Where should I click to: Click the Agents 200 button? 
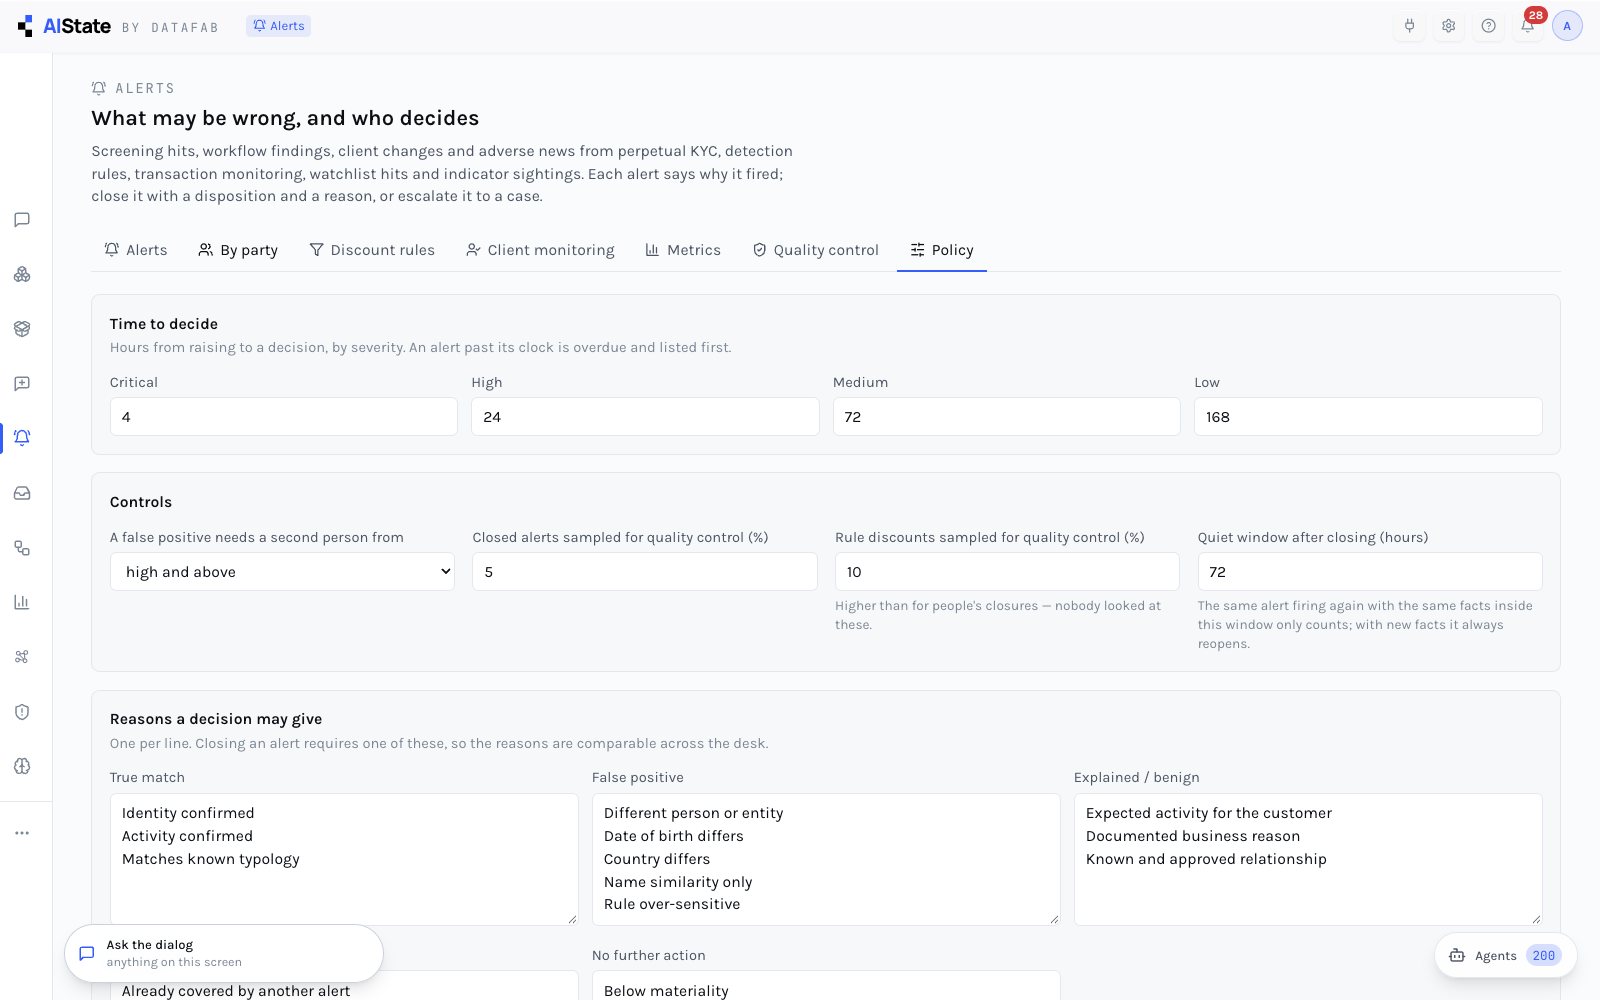tap(1506, 956)
